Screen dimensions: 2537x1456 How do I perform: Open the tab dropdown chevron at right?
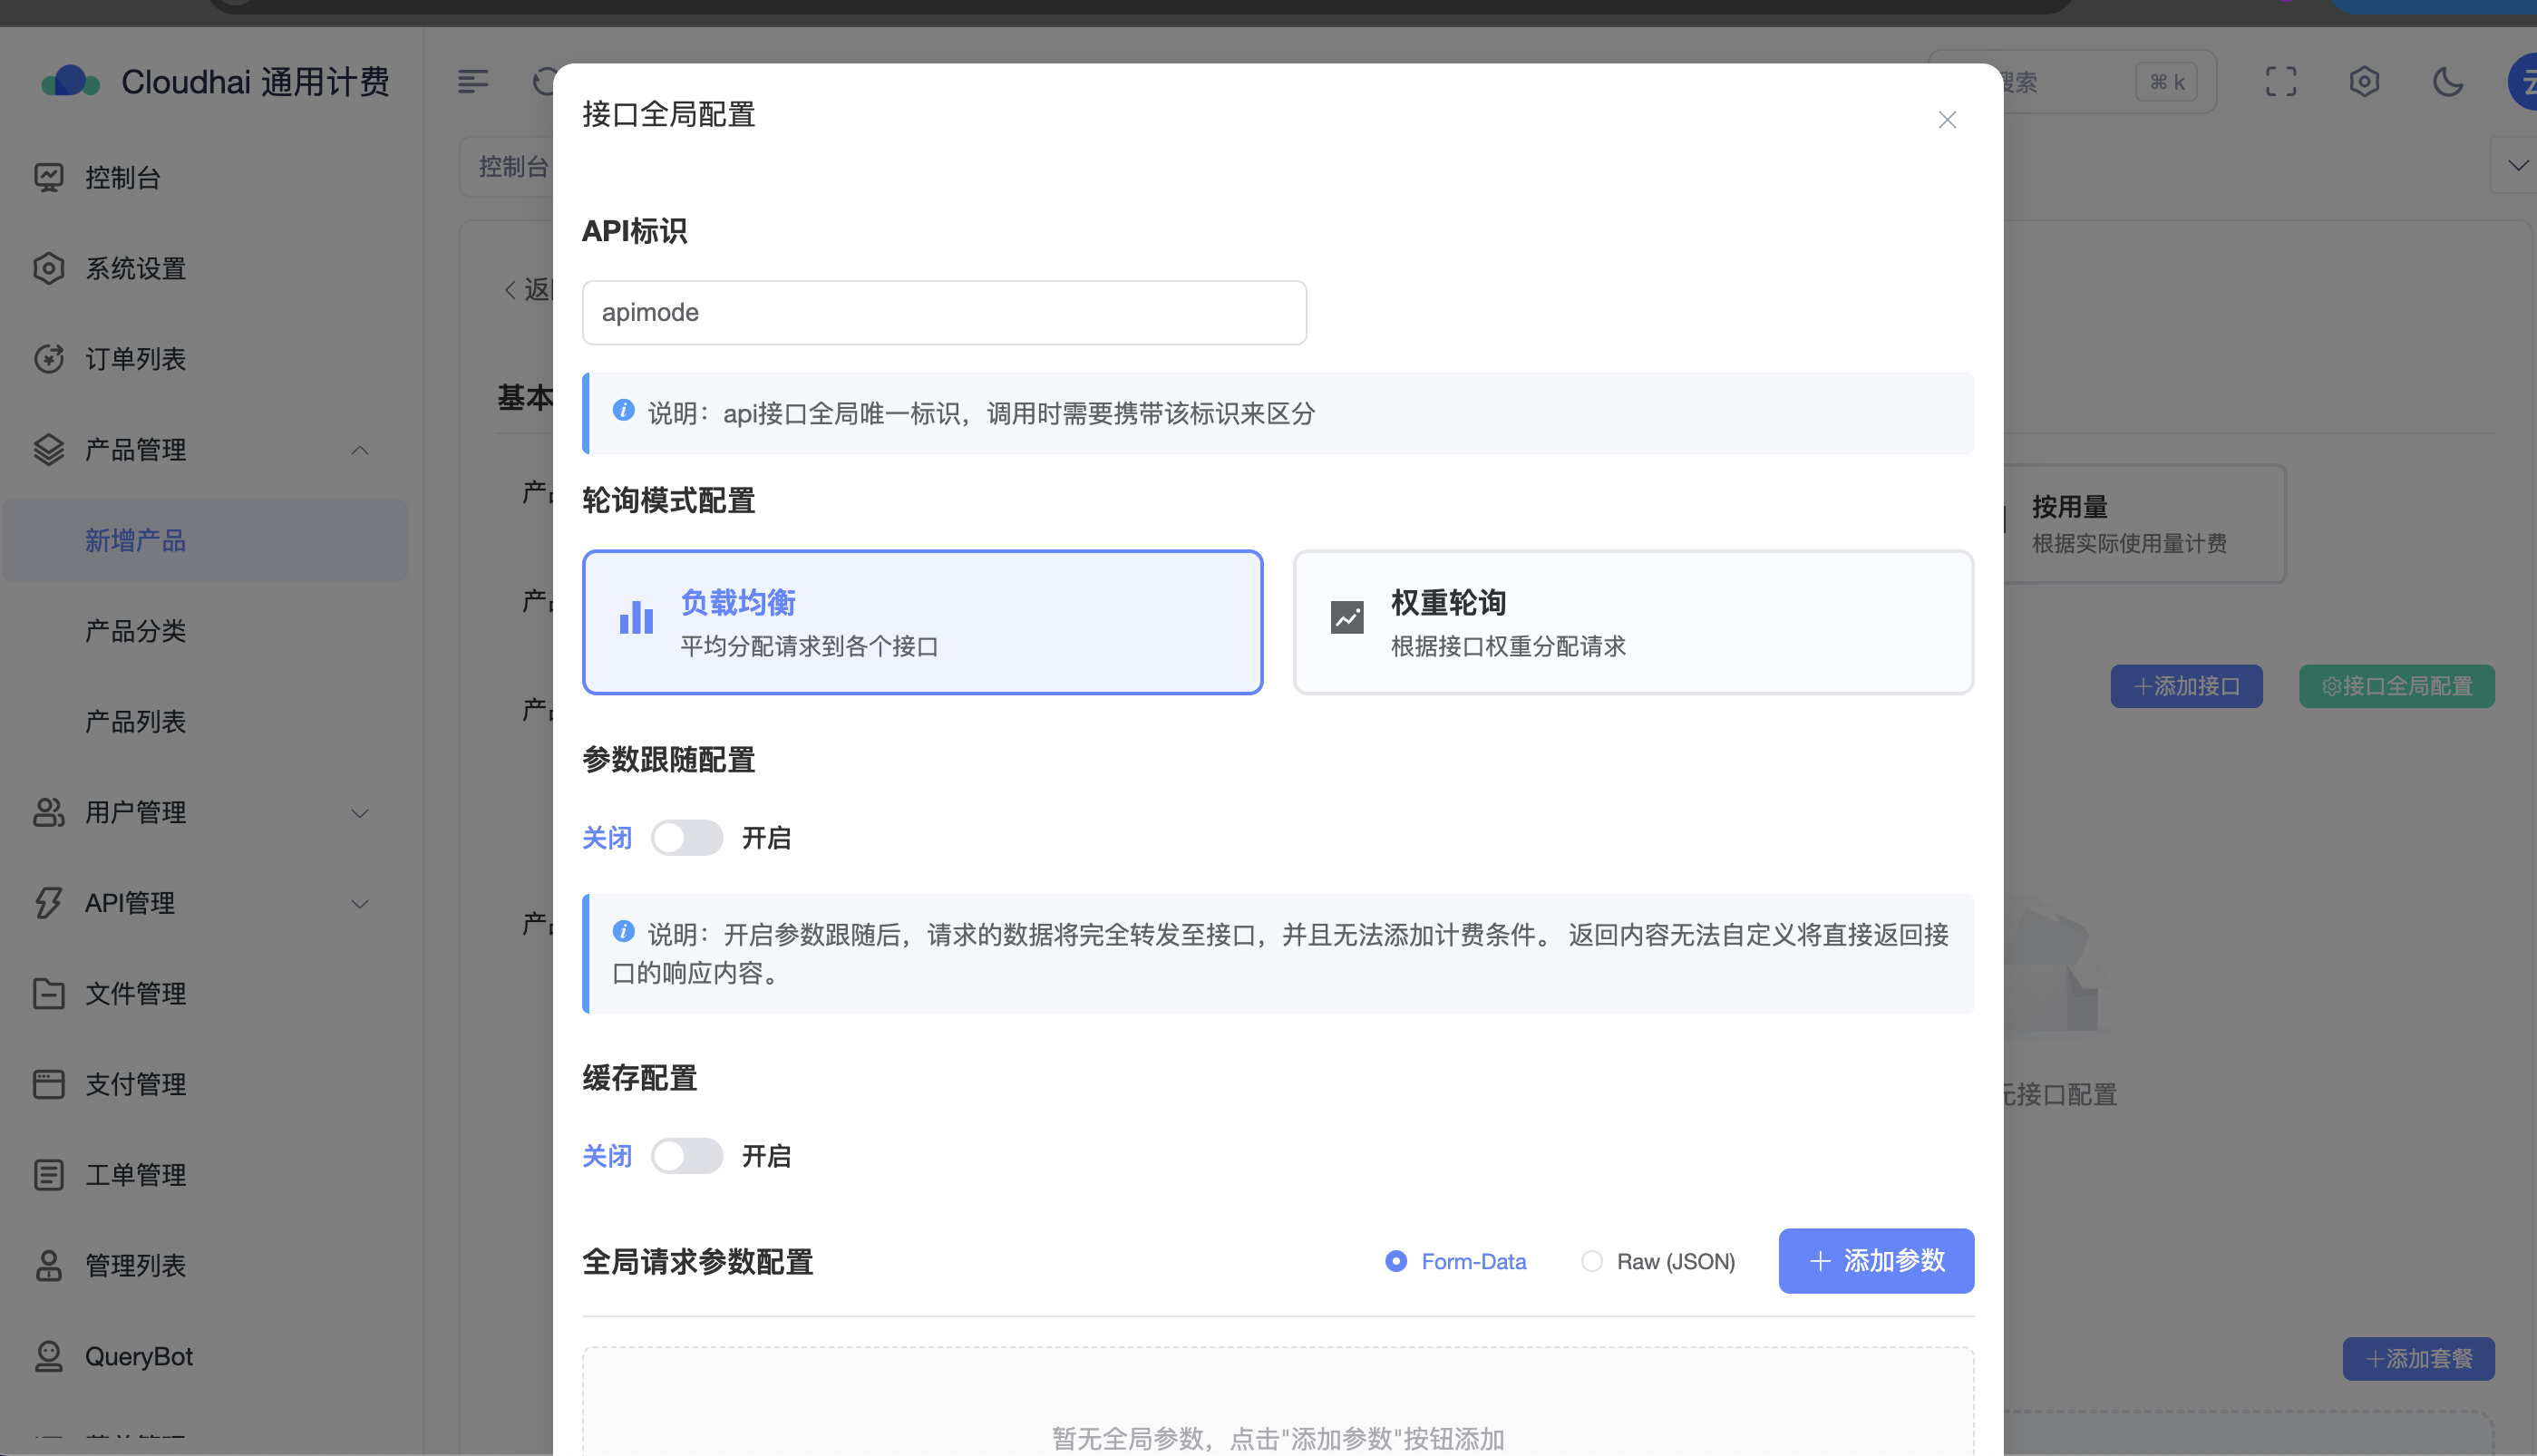(2517, 165)
